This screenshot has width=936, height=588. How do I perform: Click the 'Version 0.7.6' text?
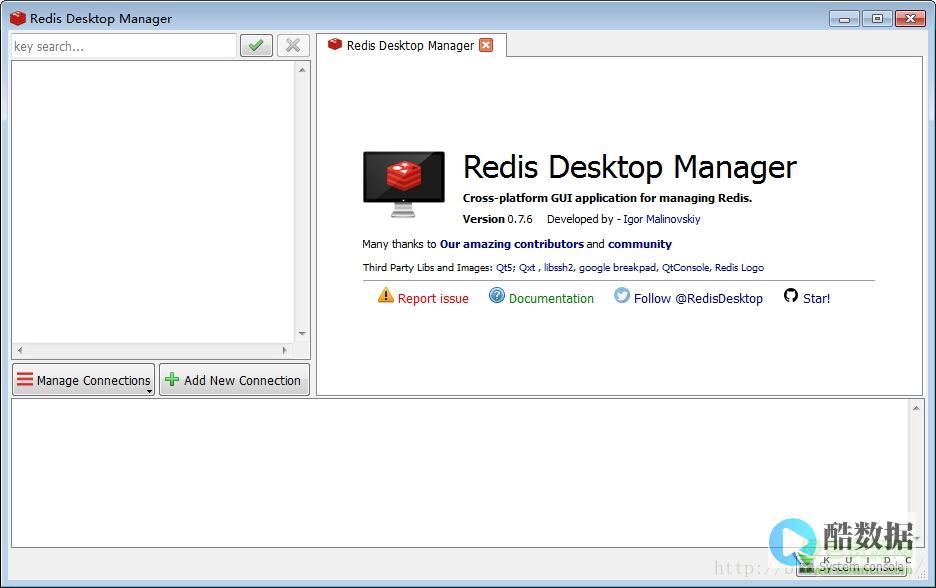[x=497, y=219]
